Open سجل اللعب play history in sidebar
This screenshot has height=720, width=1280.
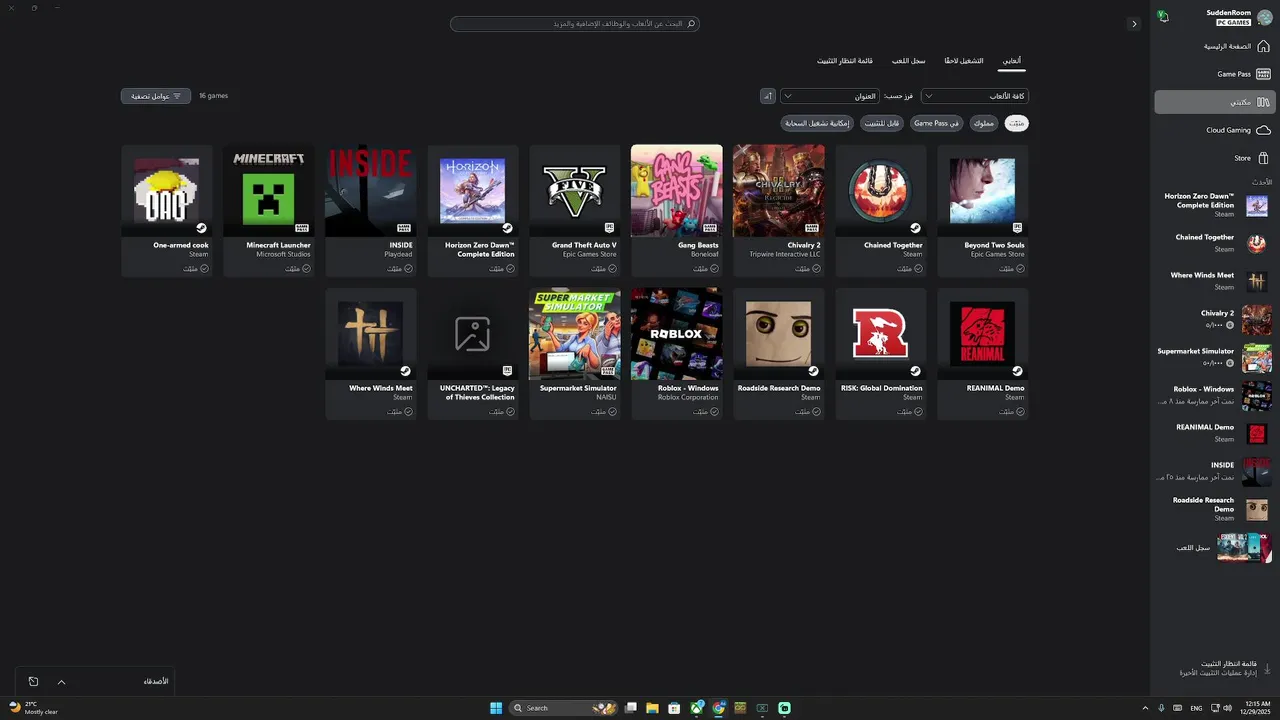pyautogui.click(x=1215, y=547)
